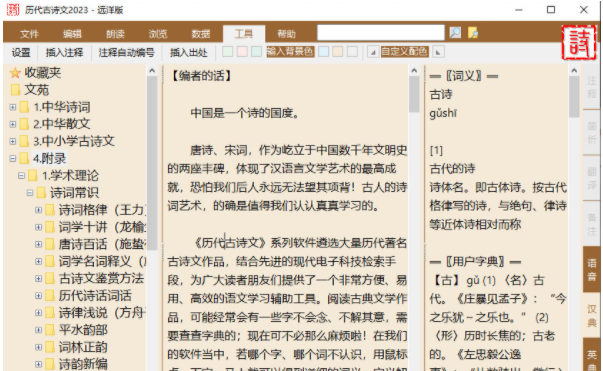Viewport: 603px width, 371px height.
Task: Switch to the 语音 side tab
Action: point(592,269)
